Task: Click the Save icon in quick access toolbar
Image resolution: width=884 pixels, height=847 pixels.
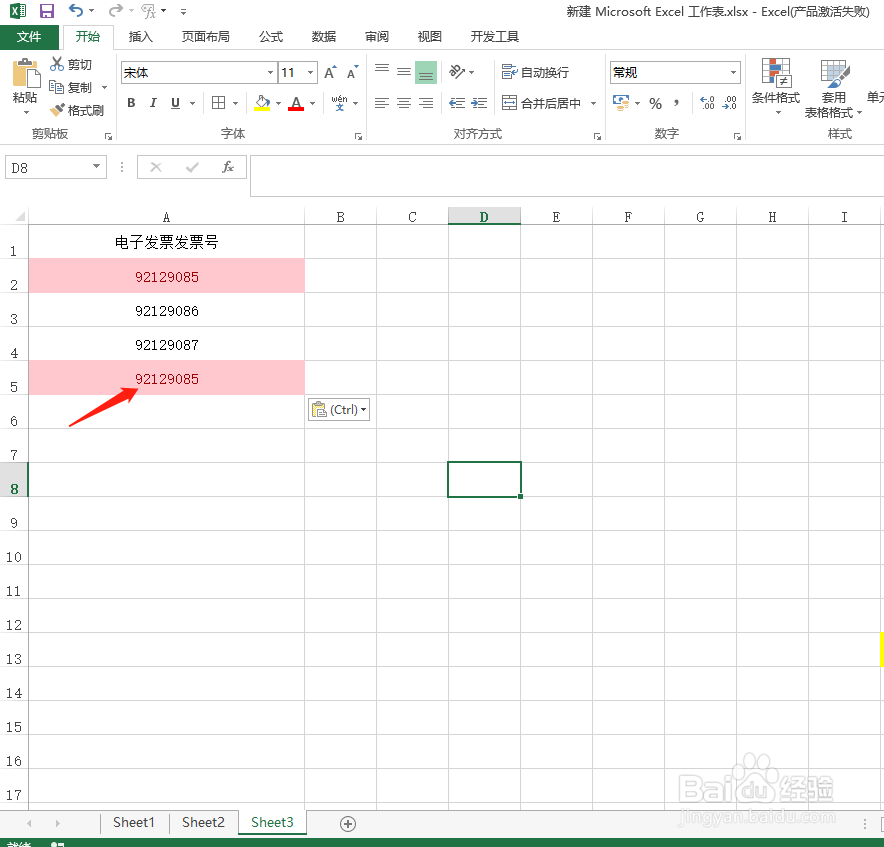Action: (x=46, y=11)
